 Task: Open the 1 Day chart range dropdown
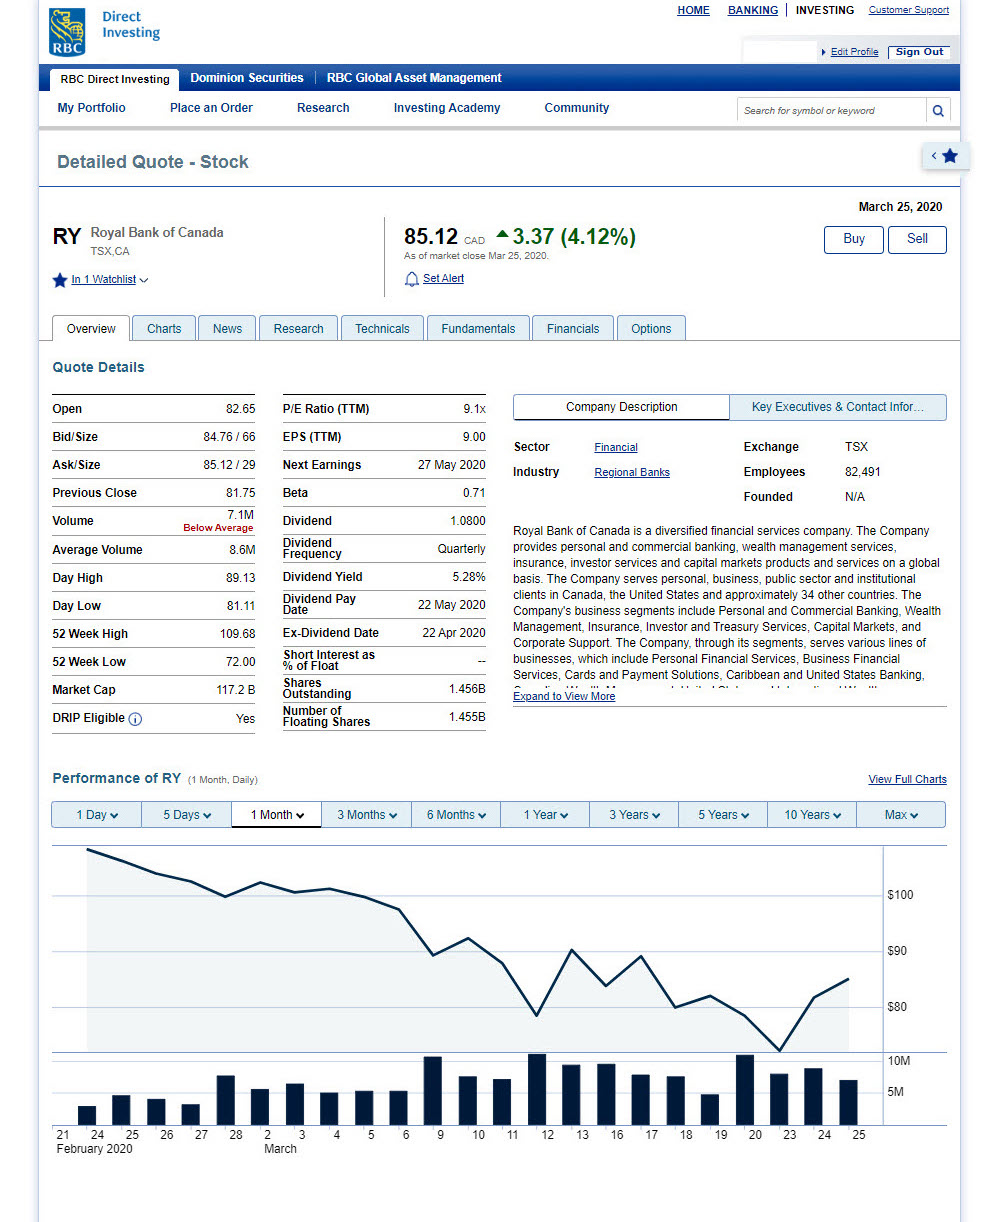(96, 815)
